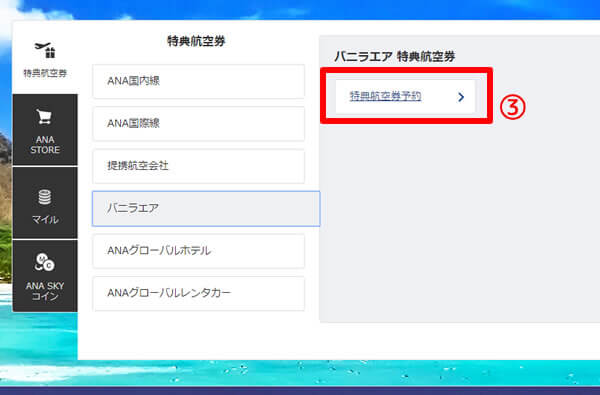Select ANA国際線 from the list
Screen dimensions: 600x395
click(199, 124)
